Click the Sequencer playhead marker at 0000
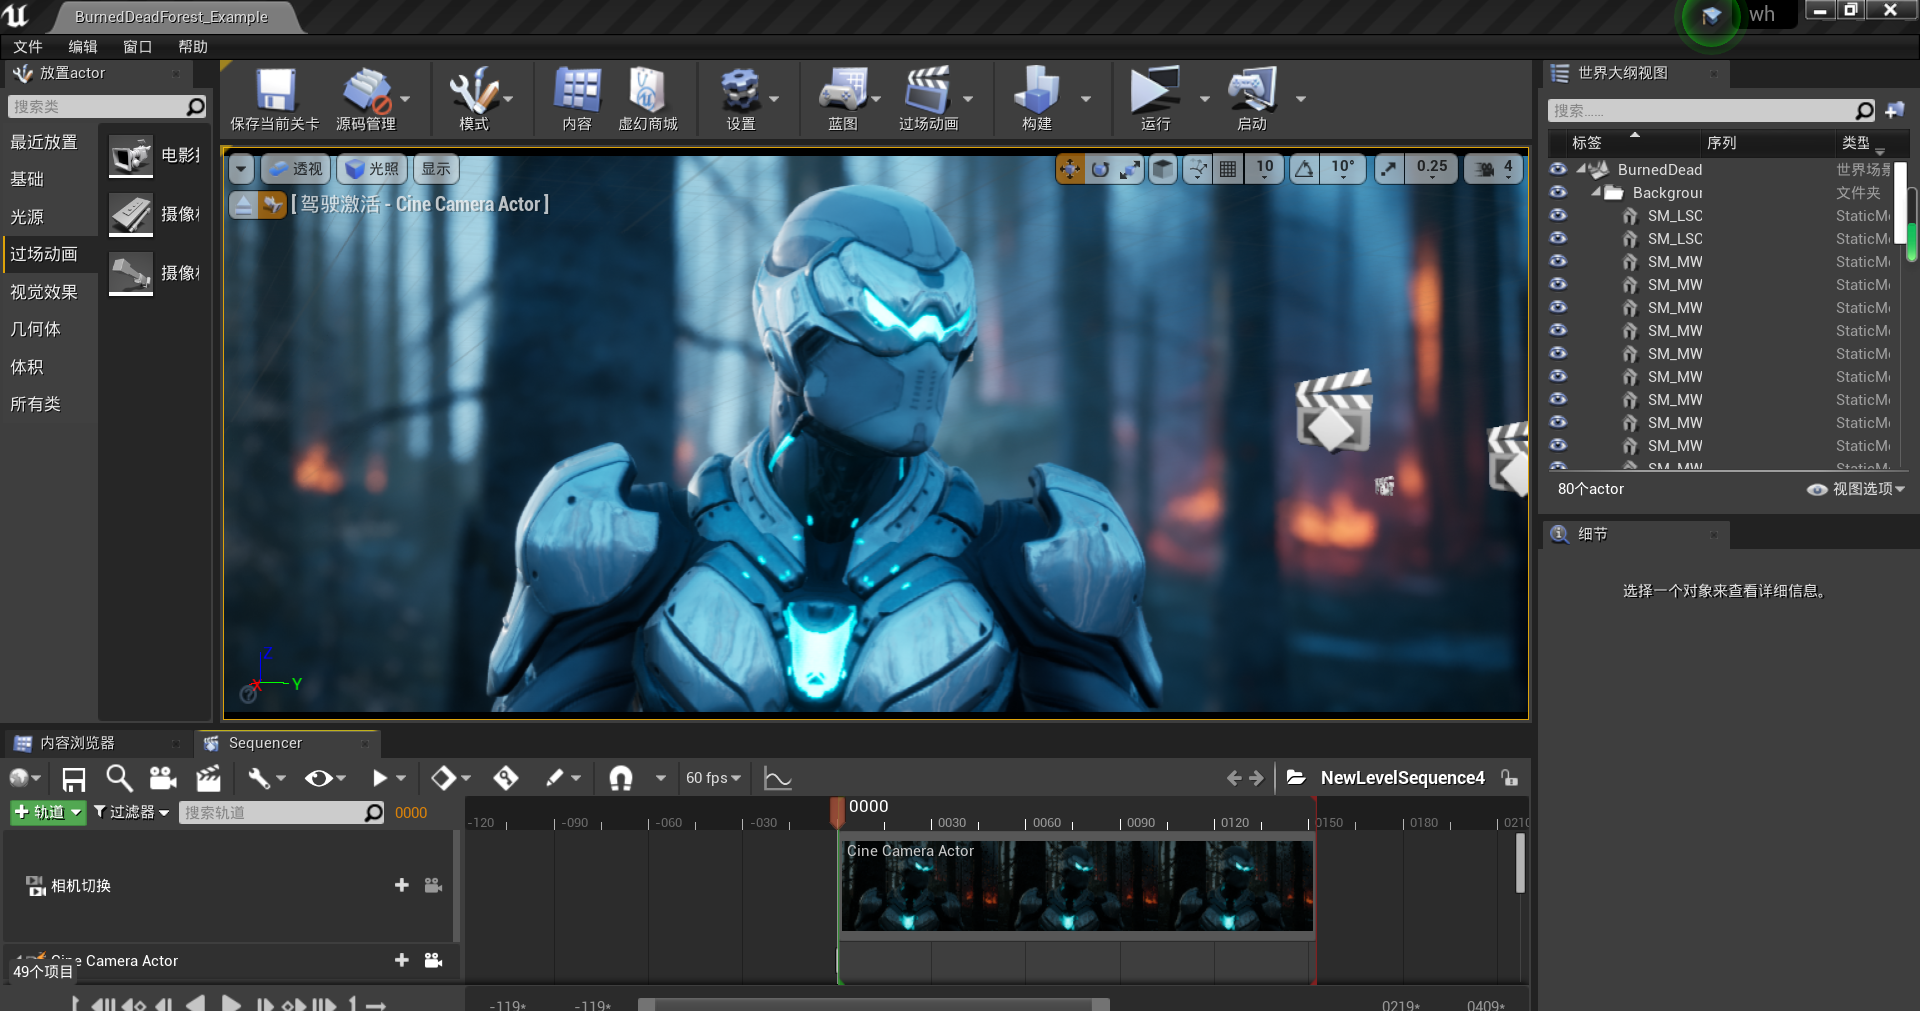 [x=837, y=811]
